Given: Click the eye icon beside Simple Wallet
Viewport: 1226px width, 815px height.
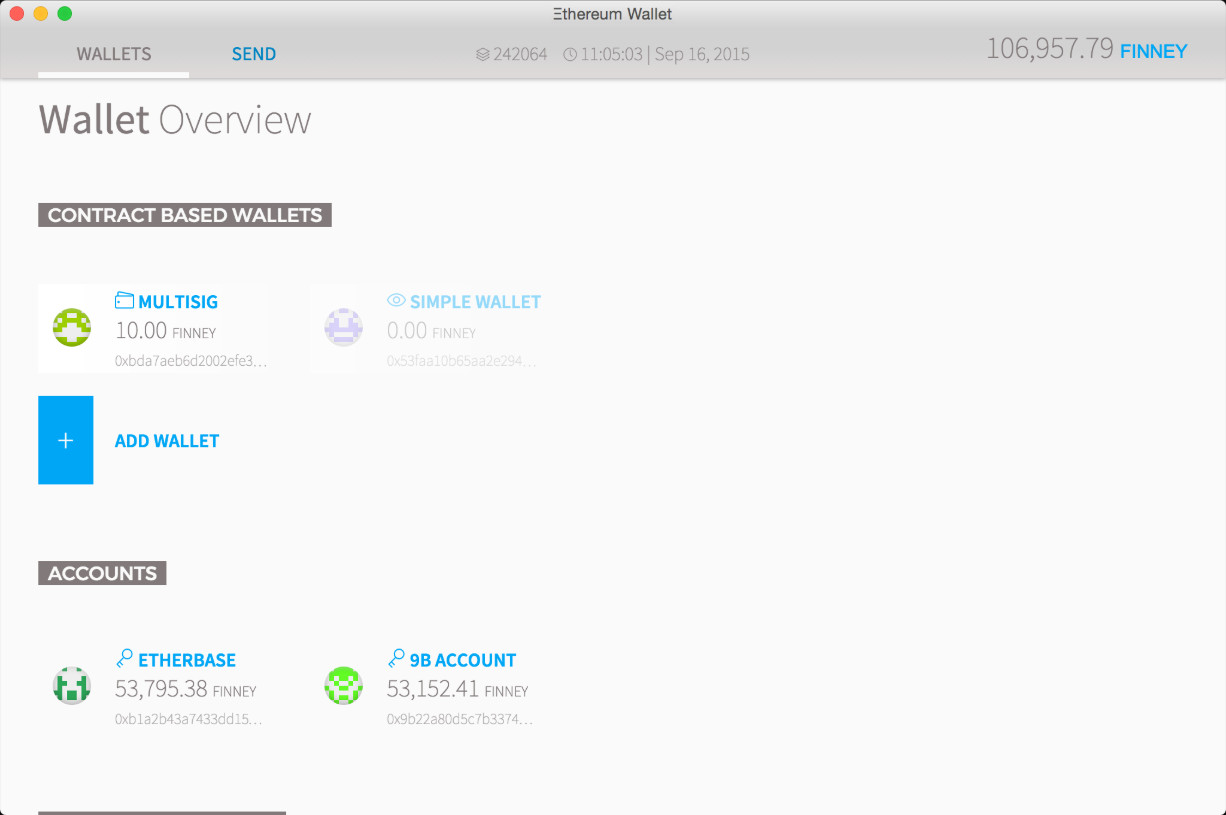Looking at the screenshot, I should click(x=396, y=301).
